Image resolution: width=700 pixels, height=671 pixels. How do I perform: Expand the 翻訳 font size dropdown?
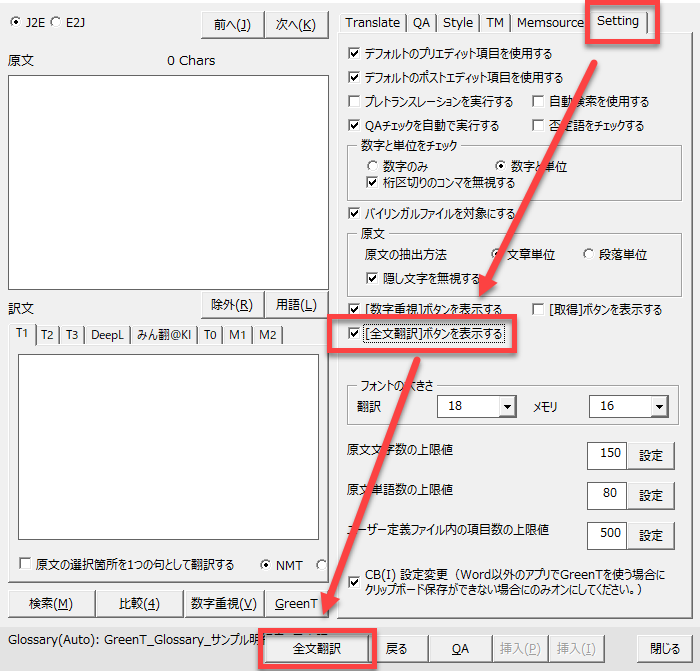tap(507, 407)
